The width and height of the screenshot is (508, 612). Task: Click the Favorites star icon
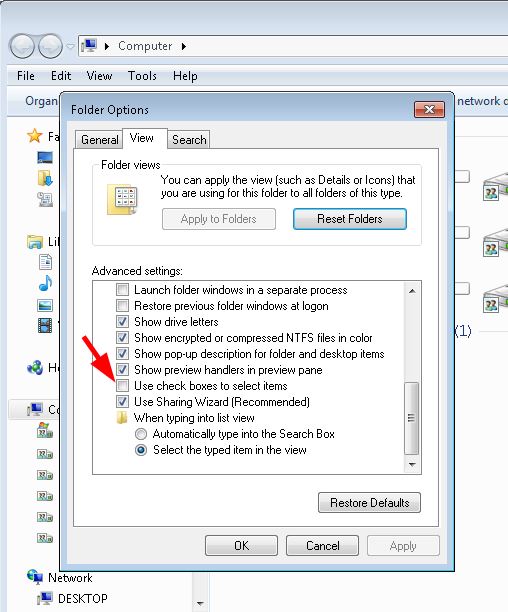coord(34,135)
